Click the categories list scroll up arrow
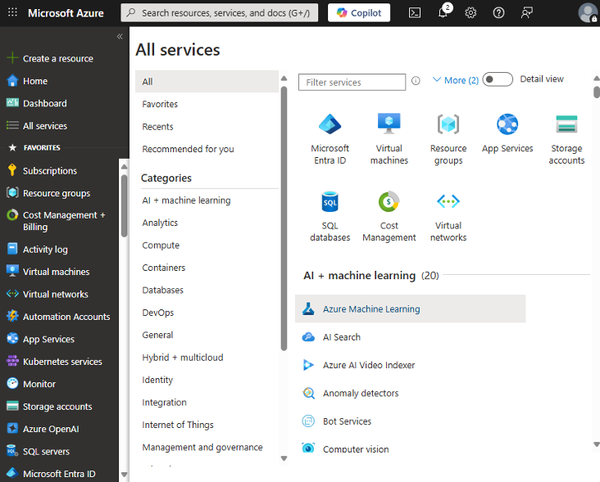 tap(284, 78)
